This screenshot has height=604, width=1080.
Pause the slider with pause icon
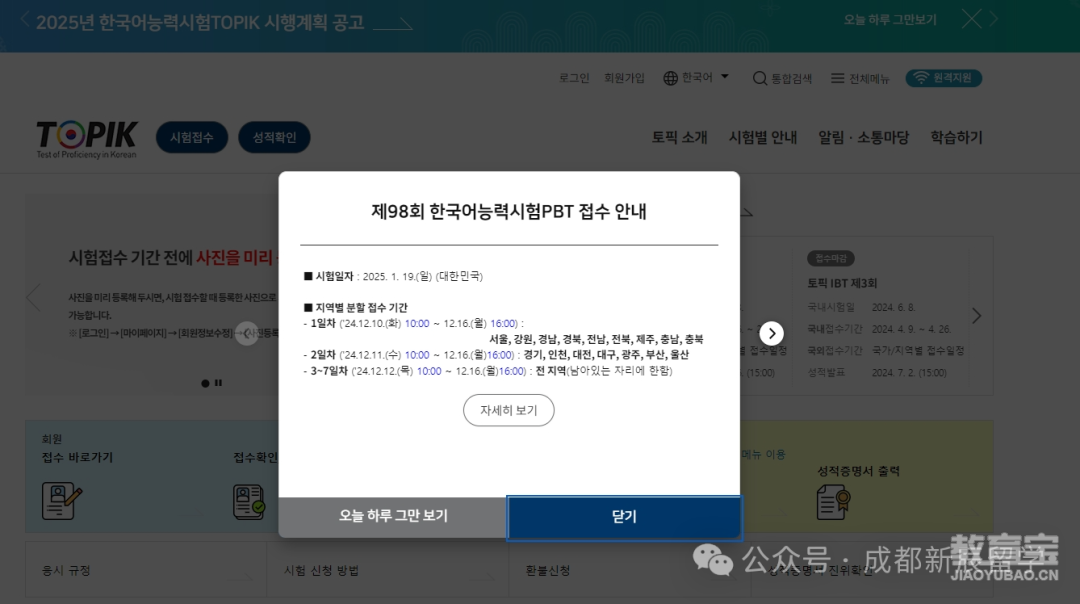pyautogui.click(x=218, y=383)
